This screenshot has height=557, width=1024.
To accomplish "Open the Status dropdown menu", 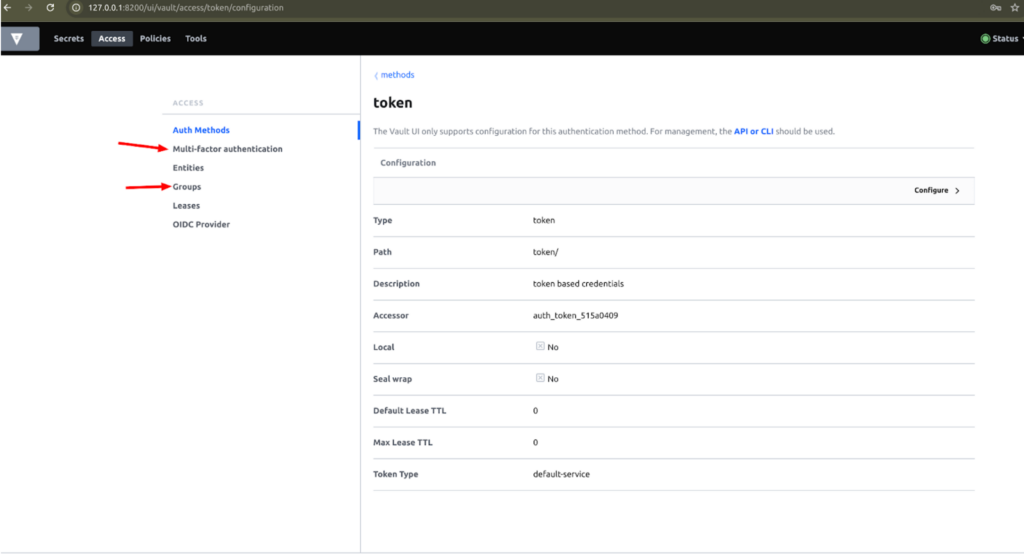I will point(1003,39).
